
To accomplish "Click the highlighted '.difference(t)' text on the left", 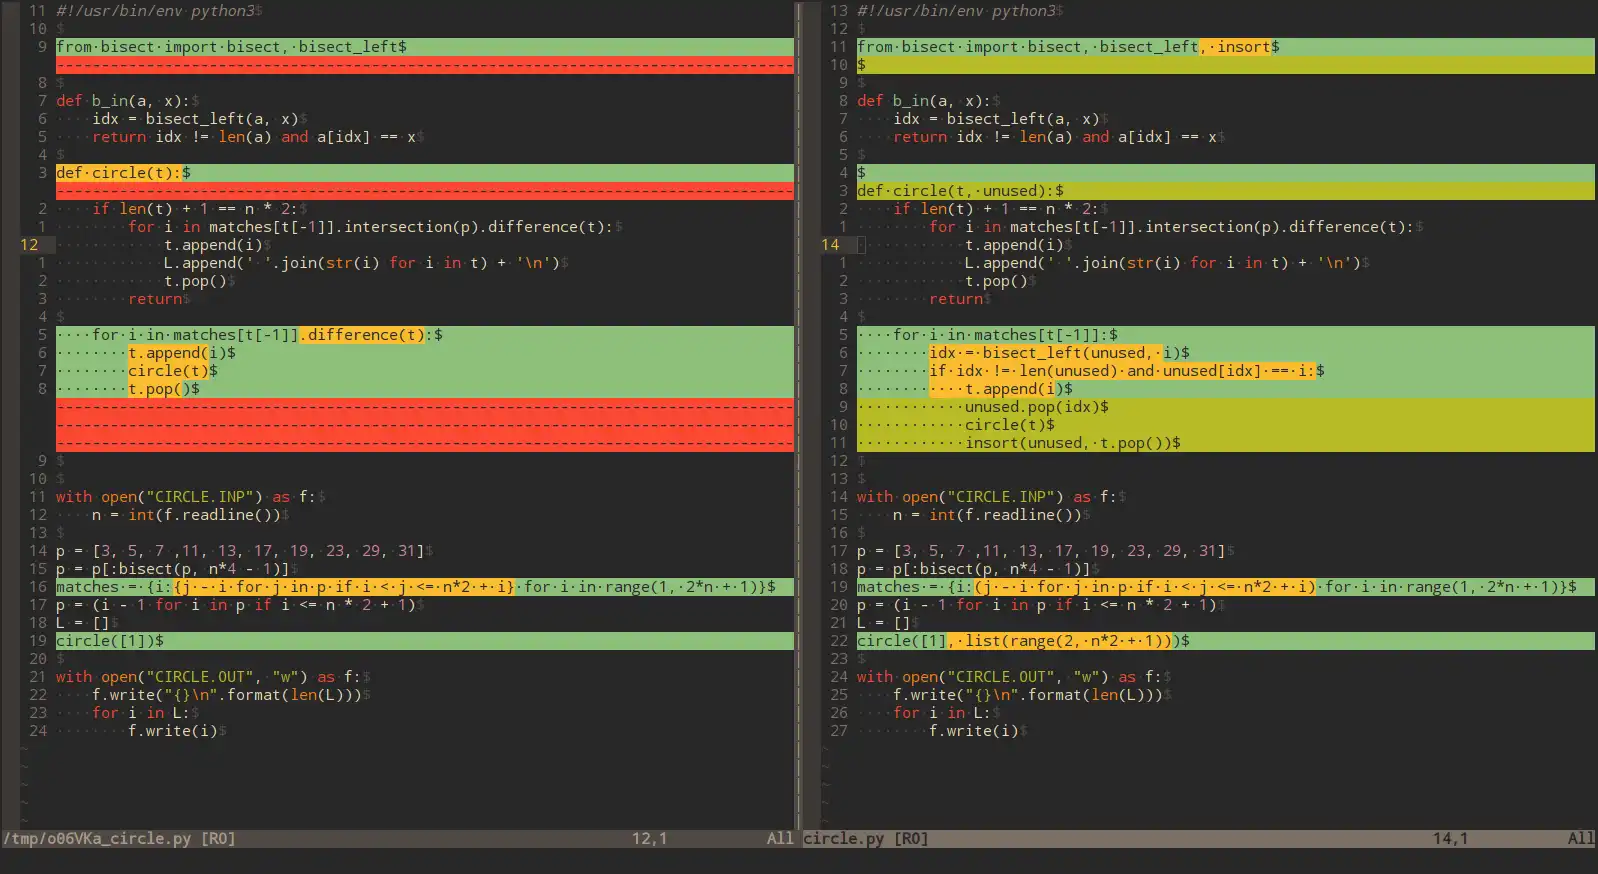I will tap(363, 335).
